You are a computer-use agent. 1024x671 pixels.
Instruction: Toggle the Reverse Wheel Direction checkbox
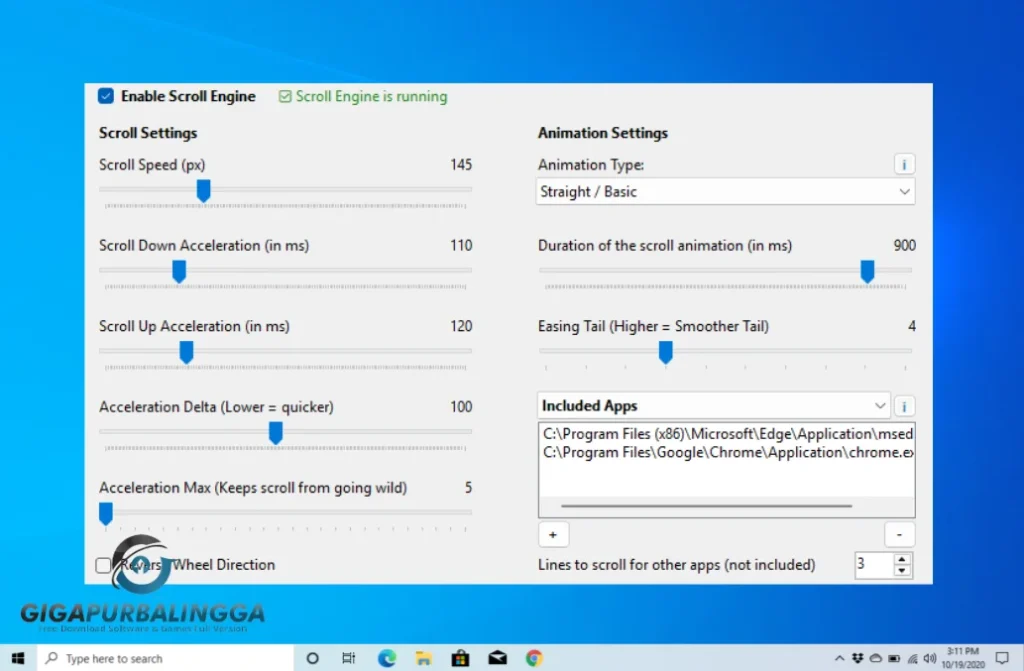click(x=104, y=565)
